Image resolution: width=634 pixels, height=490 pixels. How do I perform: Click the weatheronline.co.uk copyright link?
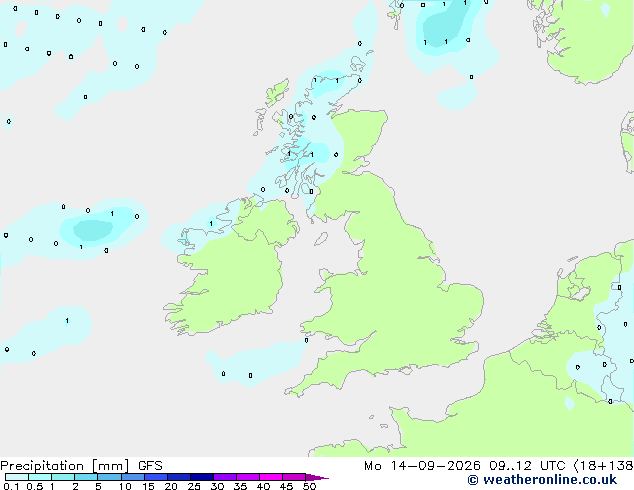click(542, 480)
